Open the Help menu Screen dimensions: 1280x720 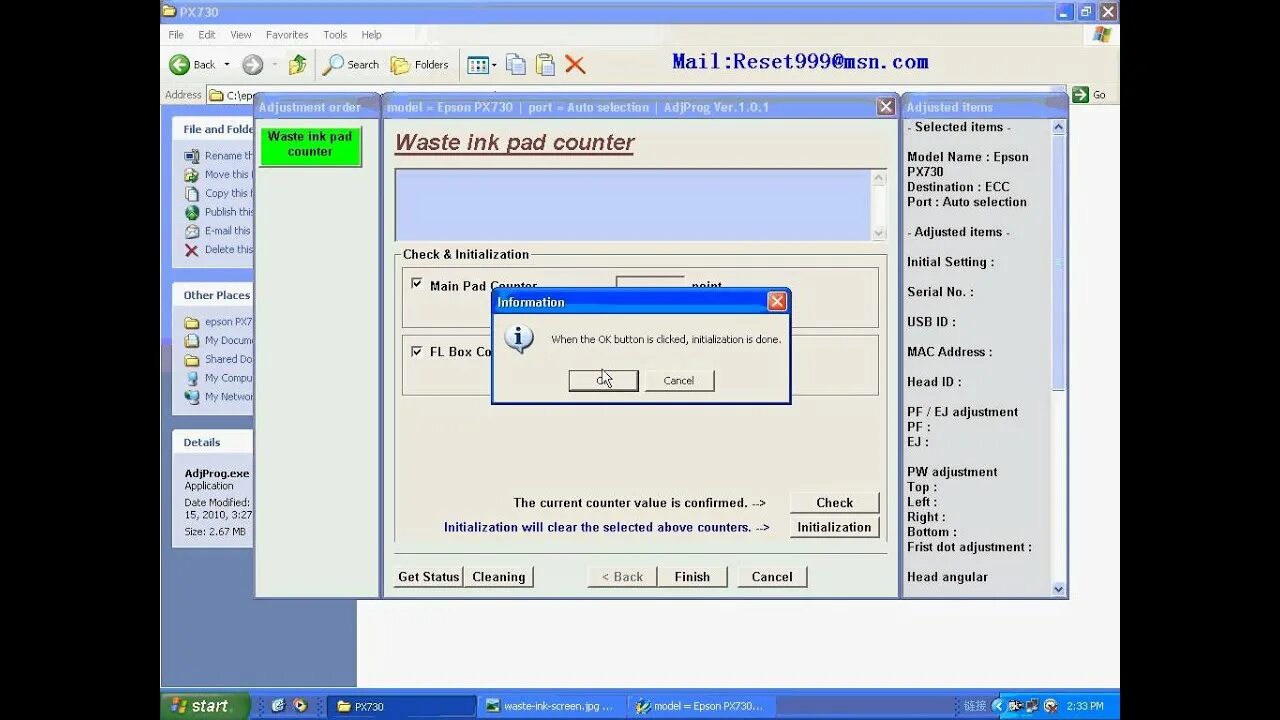click(371, 34)
